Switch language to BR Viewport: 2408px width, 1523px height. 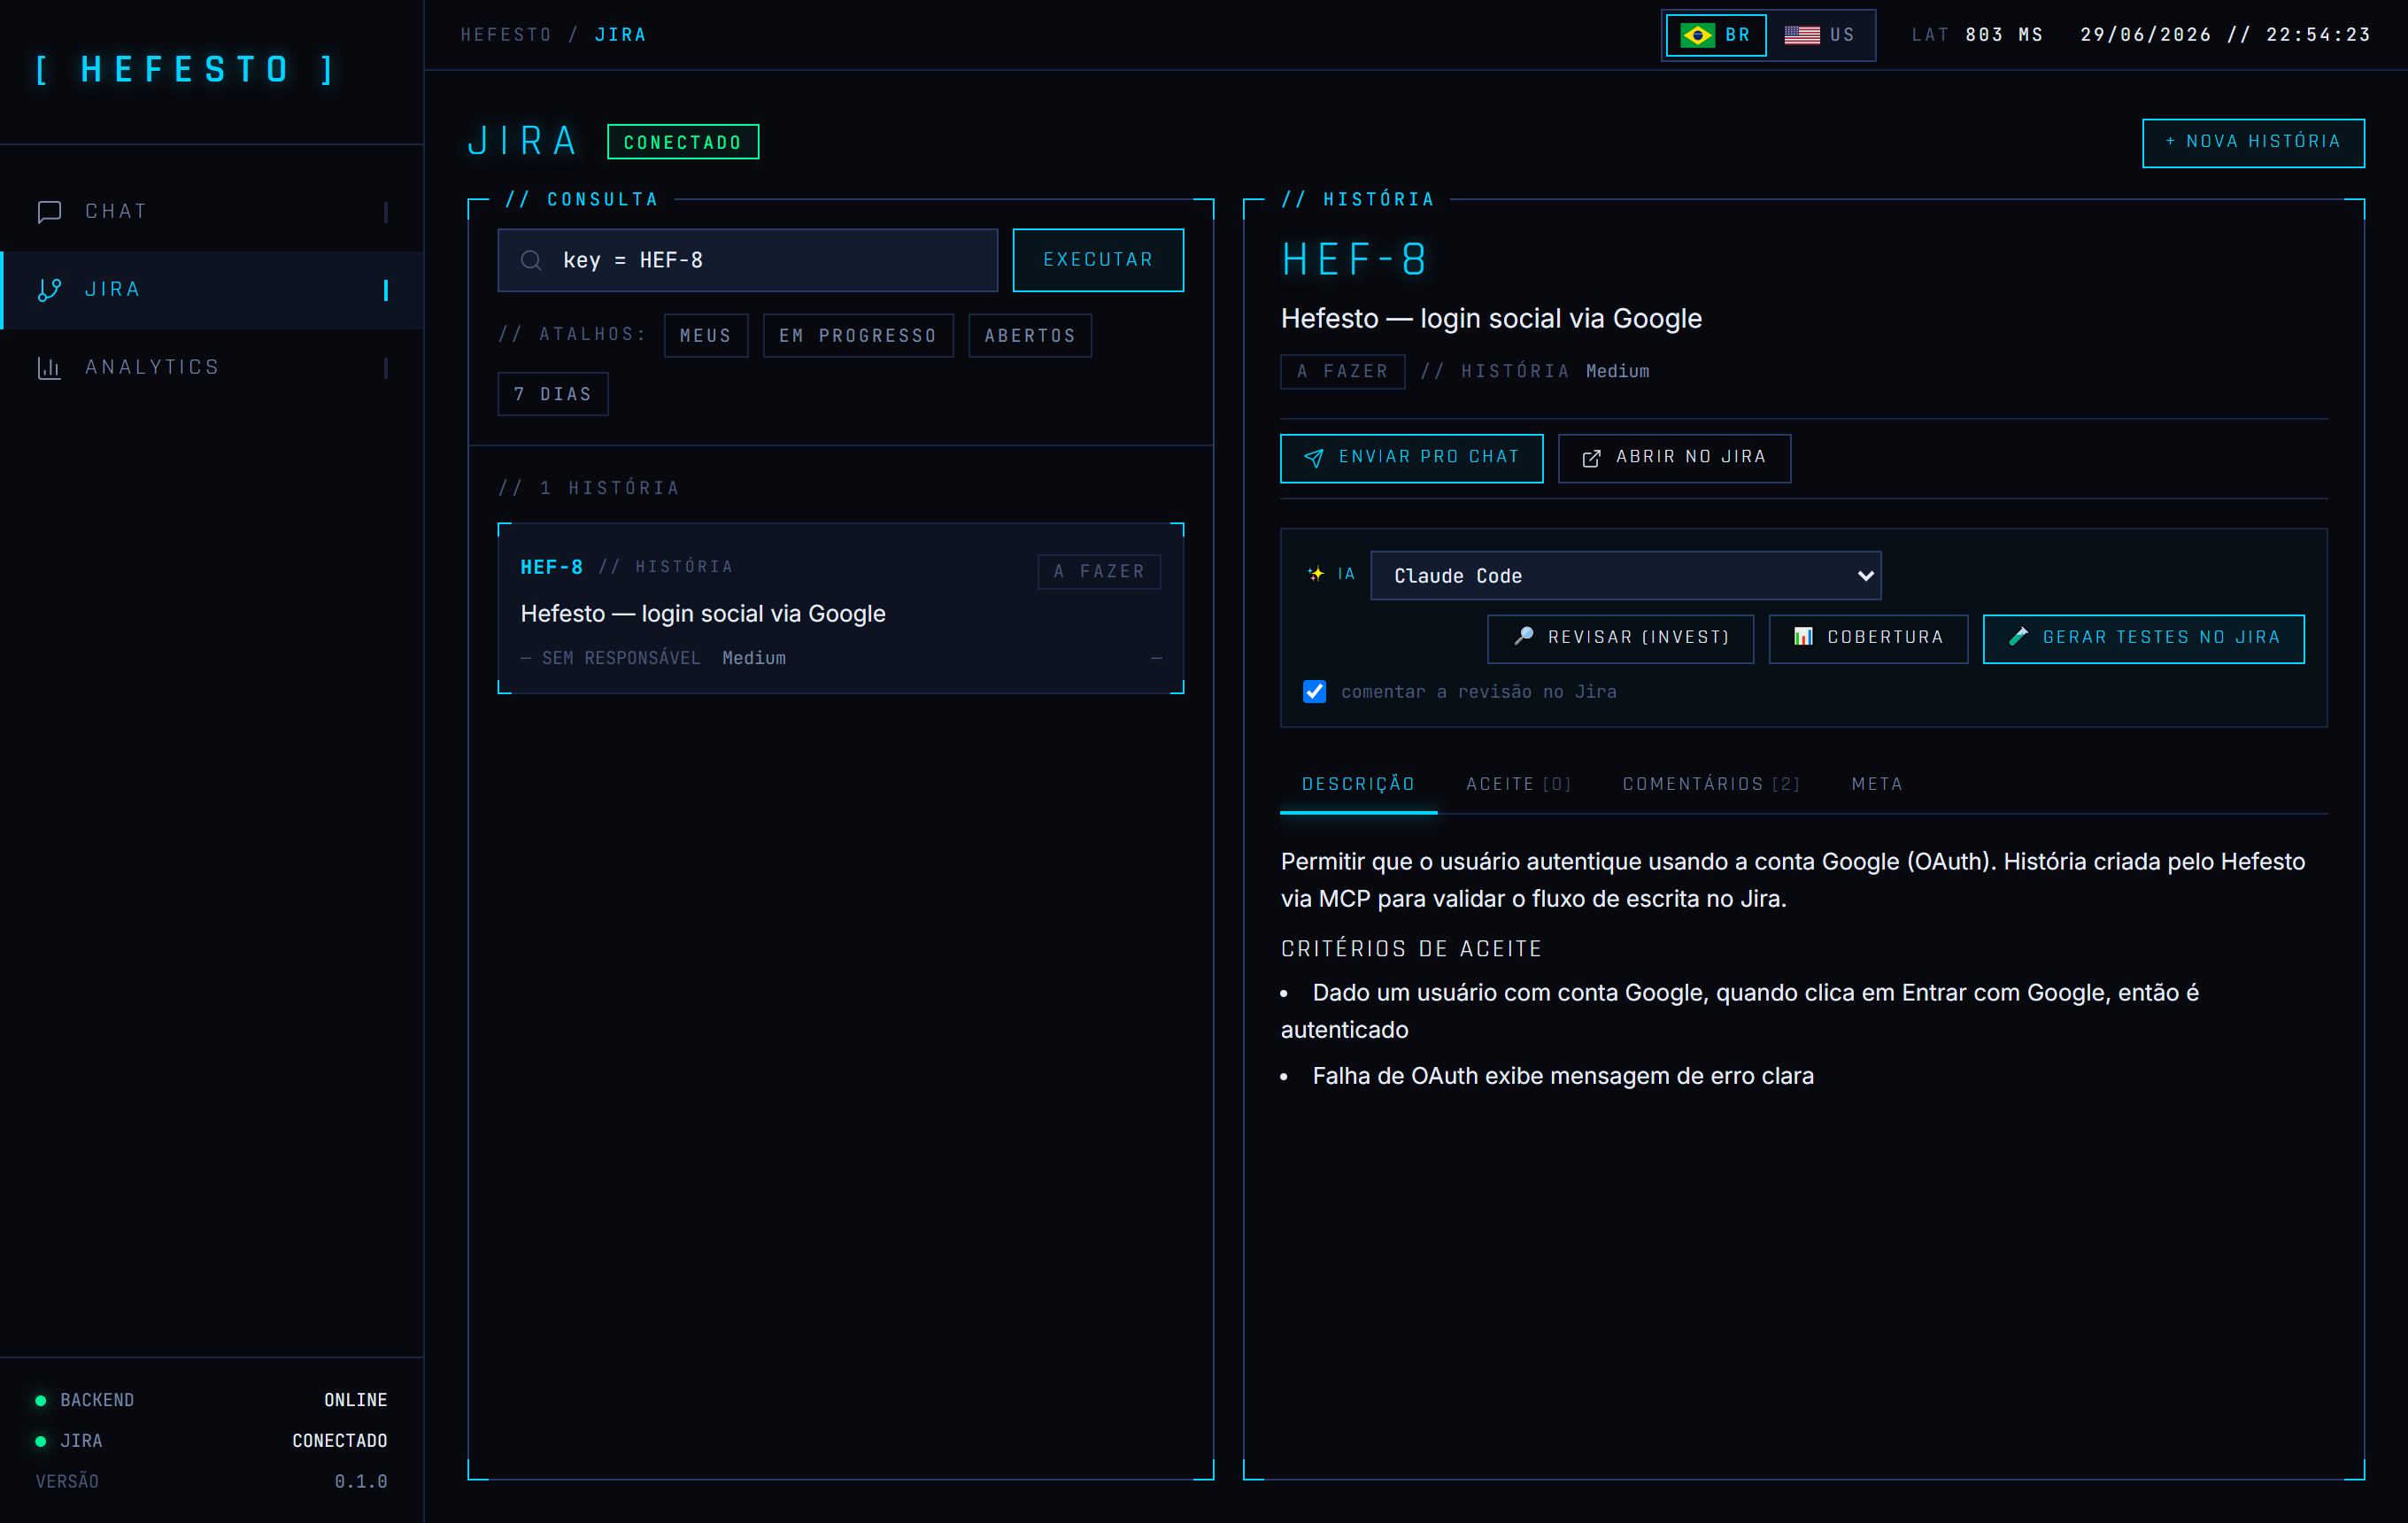(x=1716, y=35)
